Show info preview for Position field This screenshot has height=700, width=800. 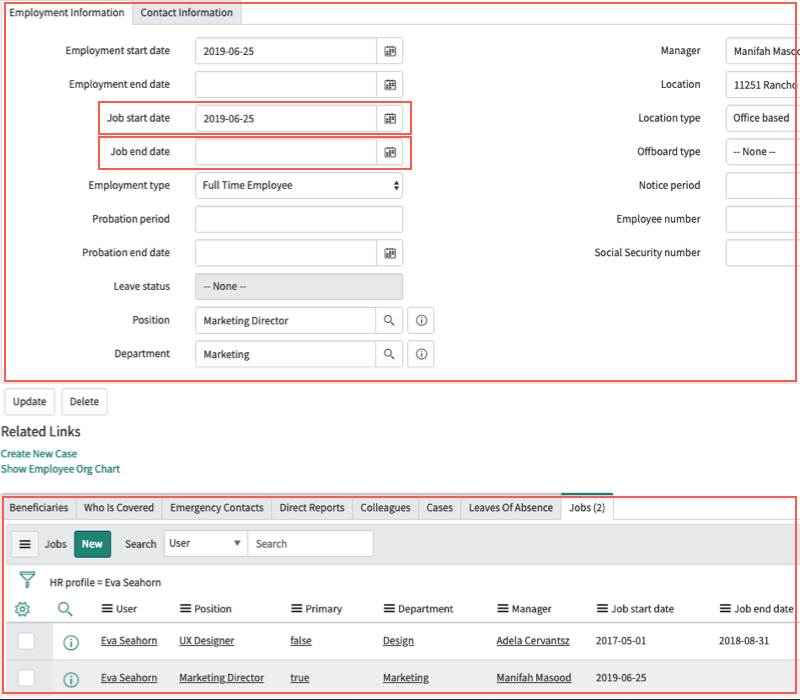coord(421,320)
